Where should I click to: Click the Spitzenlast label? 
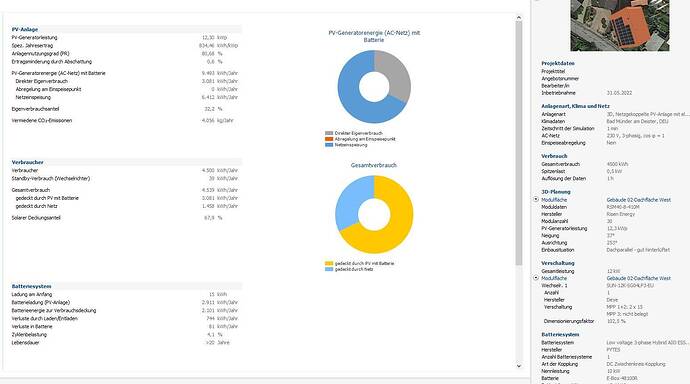click(x=553, y=171)
